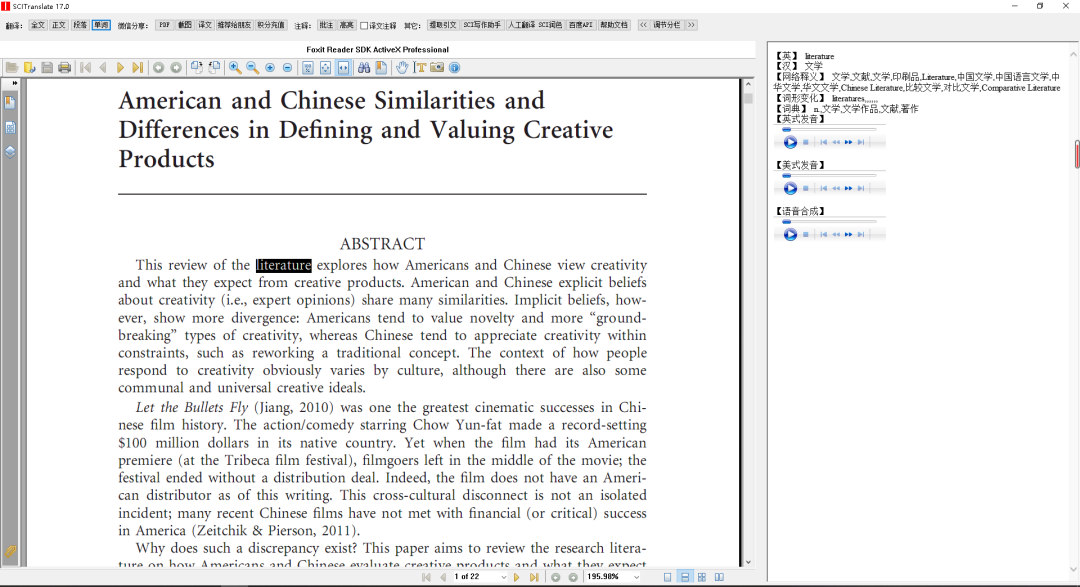The height and width of the screenshot is (587, 1080).
Task: Open the blue info icon in toolbar
Action: [455, 68]
